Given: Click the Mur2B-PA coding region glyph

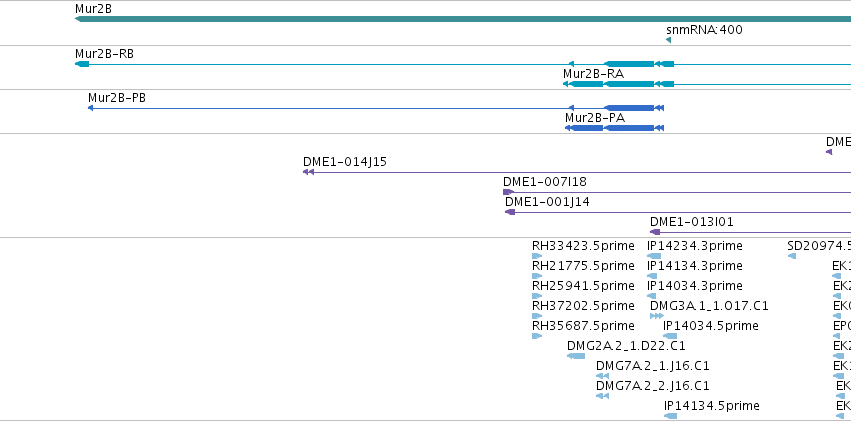Looking at the screenshot, I should (614, 128).
